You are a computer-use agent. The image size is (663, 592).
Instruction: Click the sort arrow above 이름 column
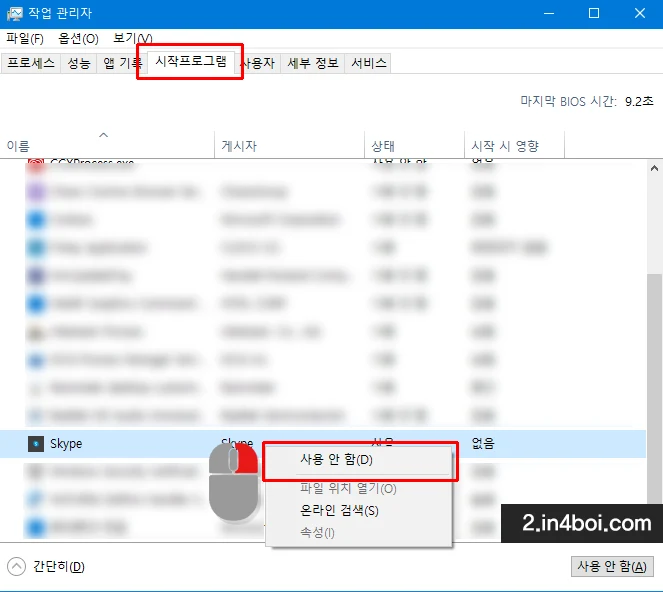(x=103, y=135)
